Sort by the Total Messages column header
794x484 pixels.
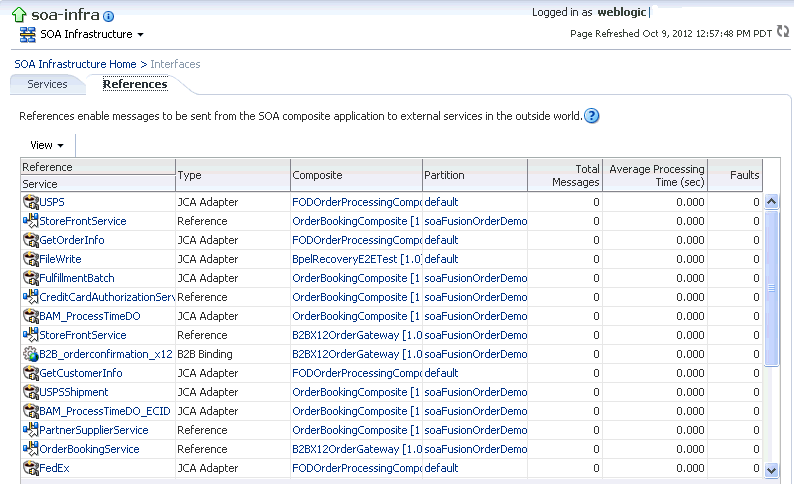click(565, 175)
